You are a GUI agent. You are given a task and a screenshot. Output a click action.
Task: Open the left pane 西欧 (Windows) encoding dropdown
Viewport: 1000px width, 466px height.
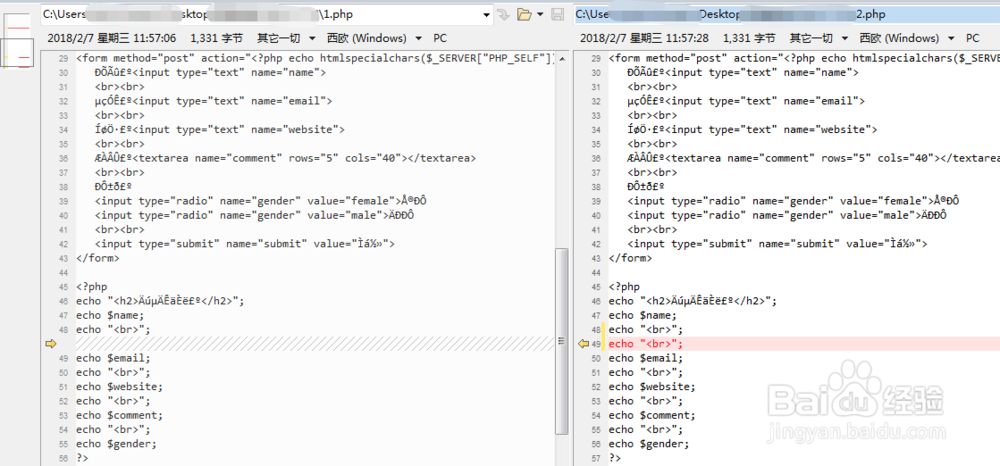tap(374, 38)
